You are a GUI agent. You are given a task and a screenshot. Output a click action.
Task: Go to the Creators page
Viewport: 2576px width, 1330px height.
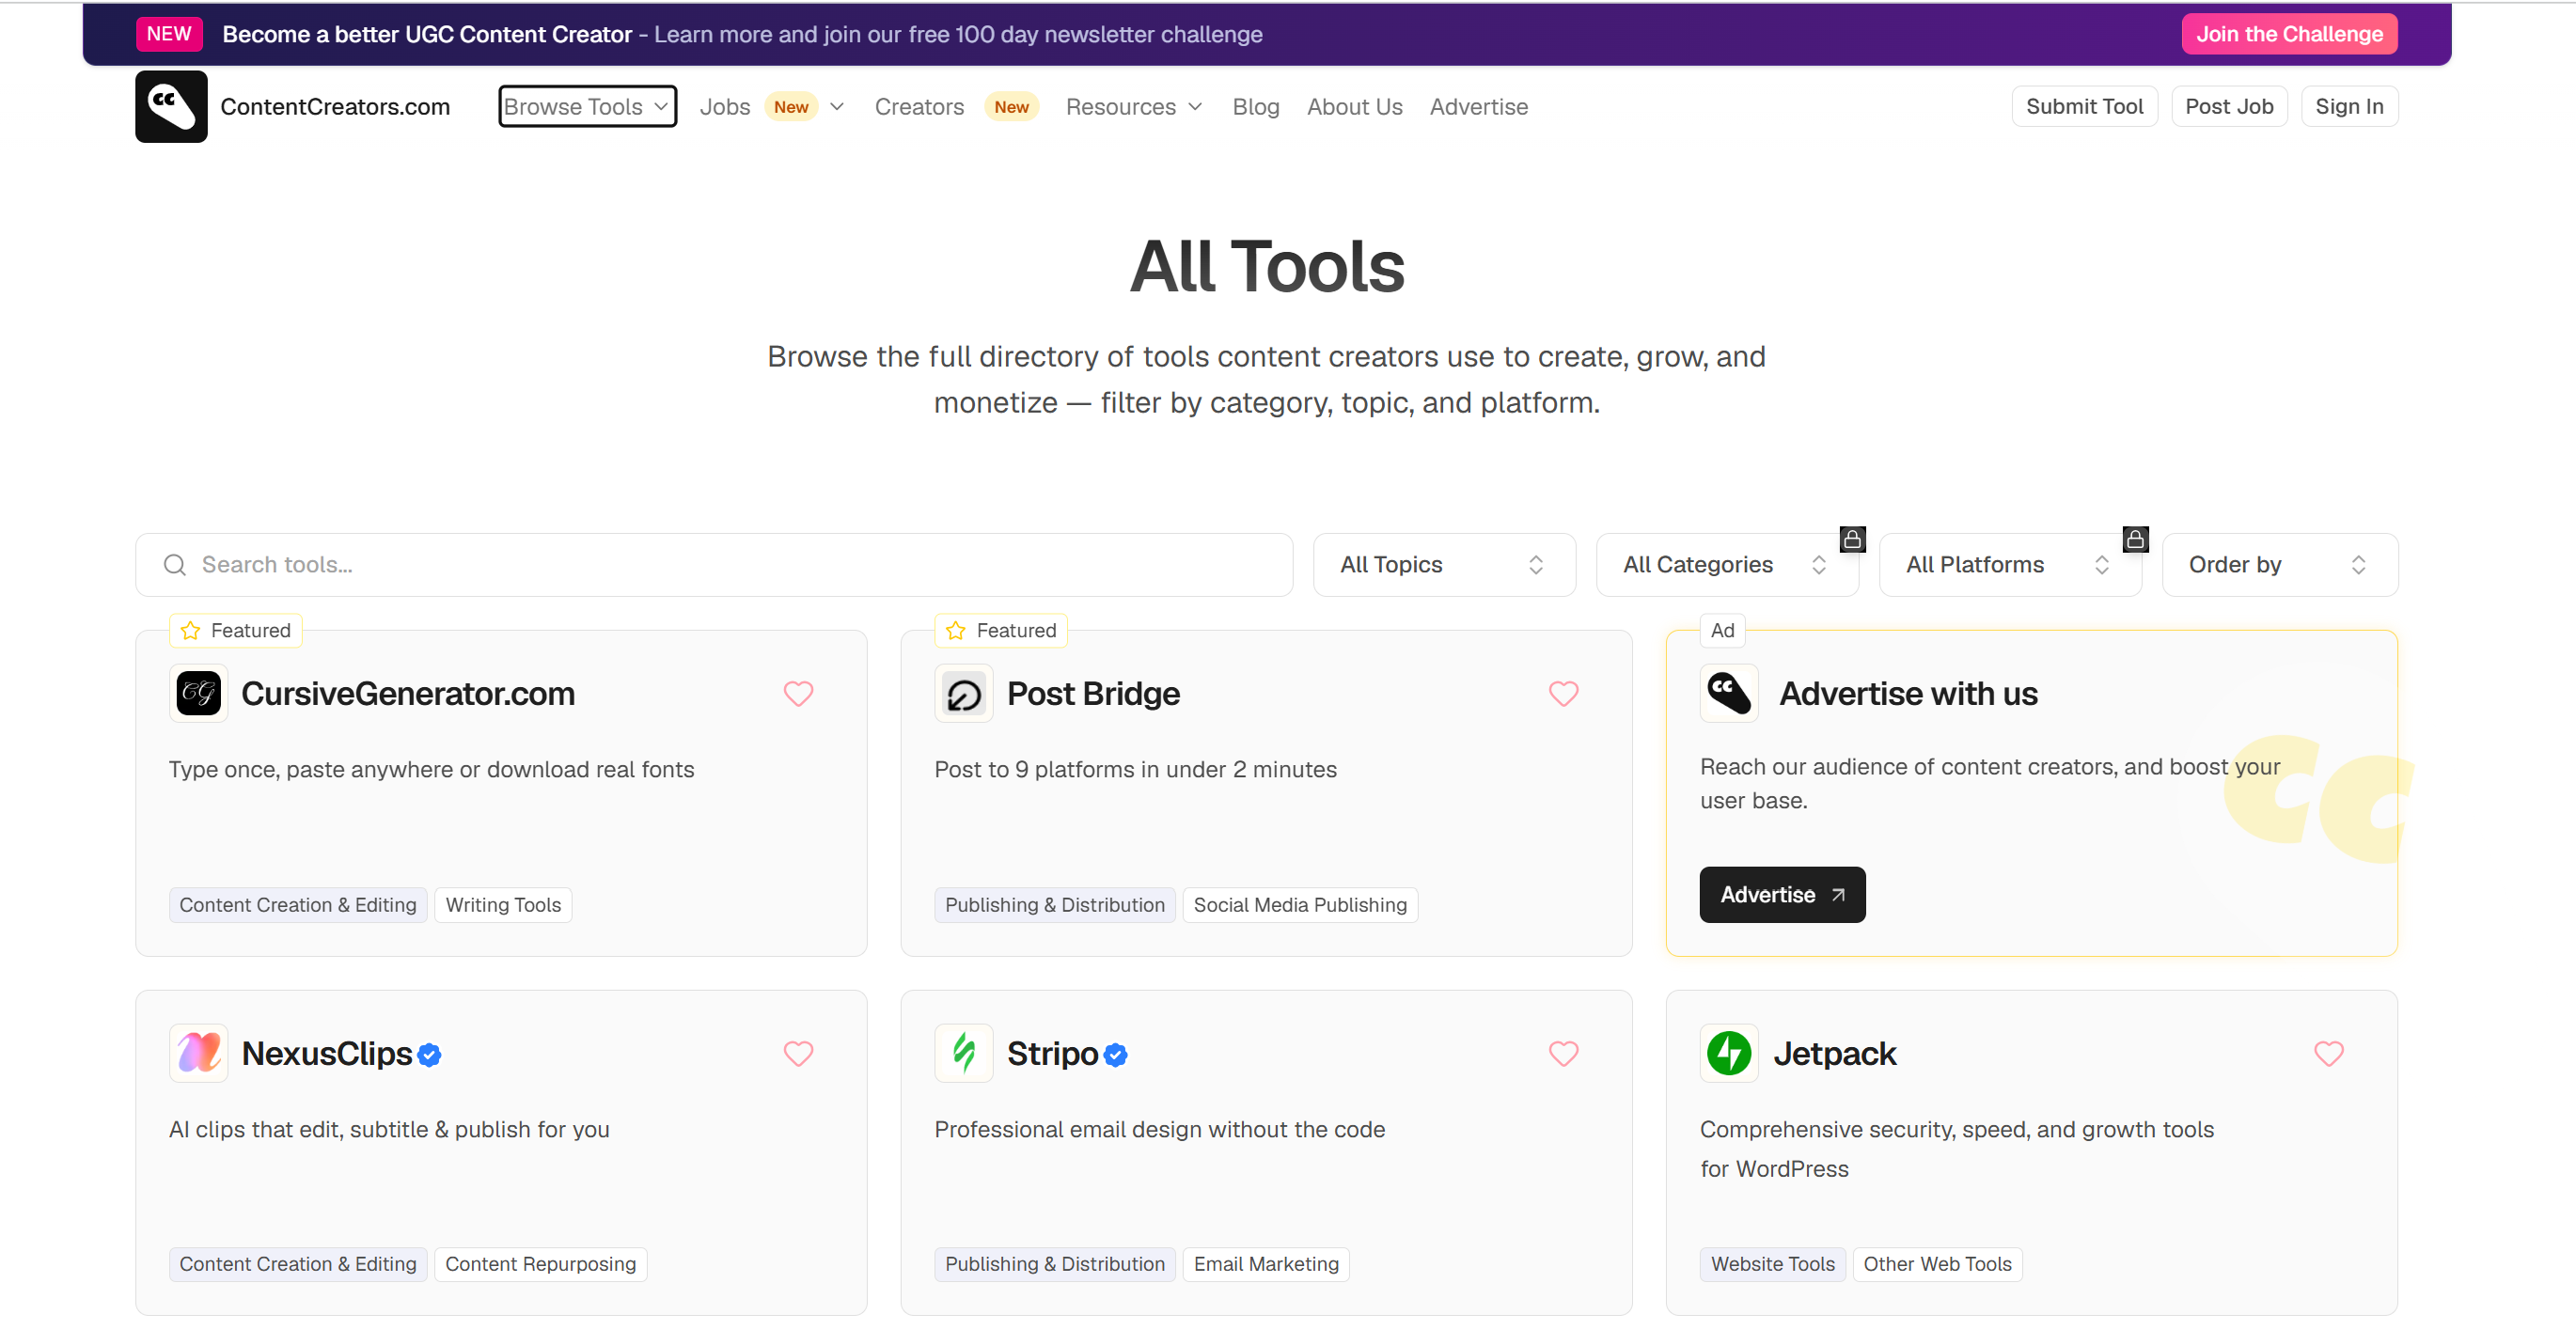tap(919, 106)
